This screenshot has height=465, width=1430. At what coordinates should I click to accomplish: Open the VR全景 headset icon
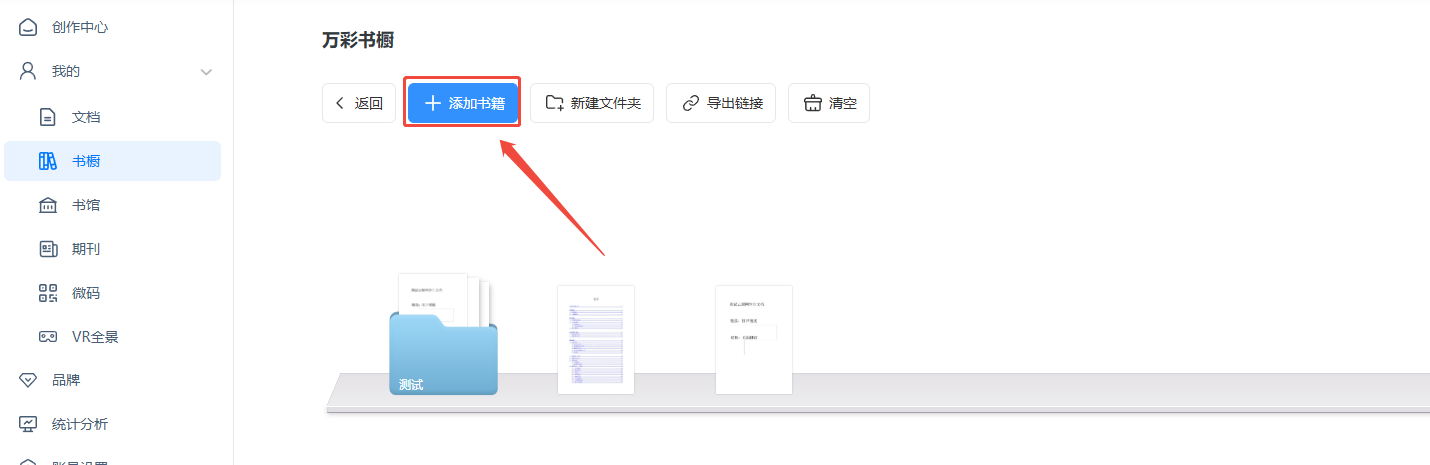click(x=47, y=337)
